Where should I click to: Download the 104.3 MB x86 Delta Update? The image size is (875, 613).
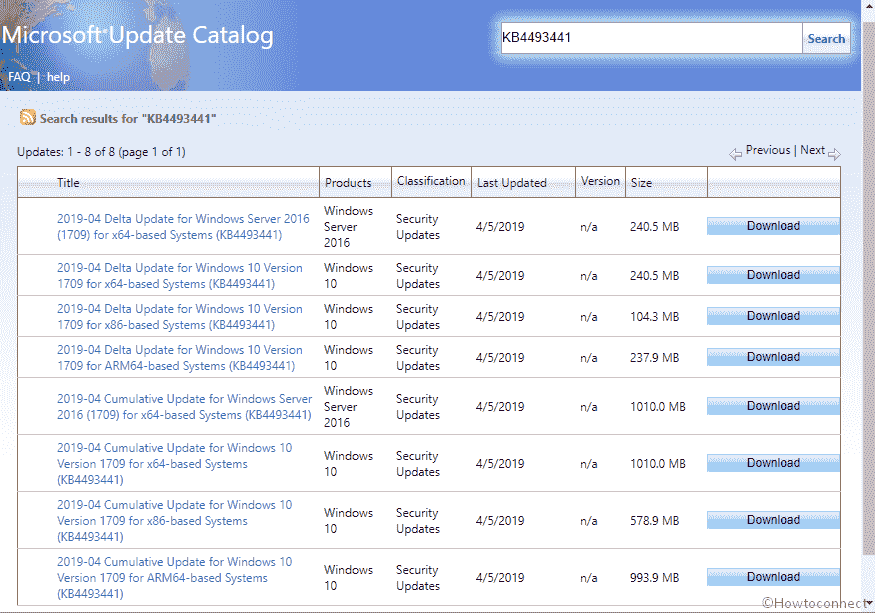click(773, 316)
